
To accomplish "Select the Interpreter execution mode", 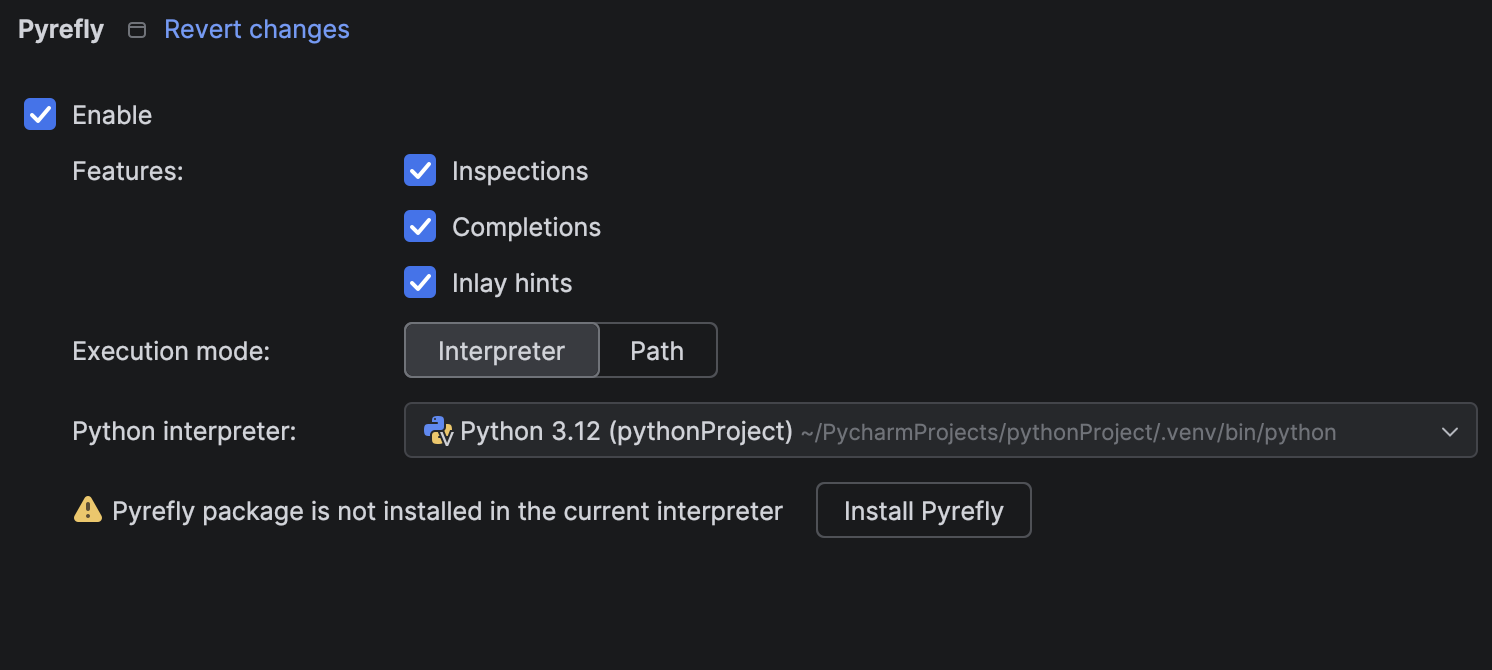I will click(501, 350).
